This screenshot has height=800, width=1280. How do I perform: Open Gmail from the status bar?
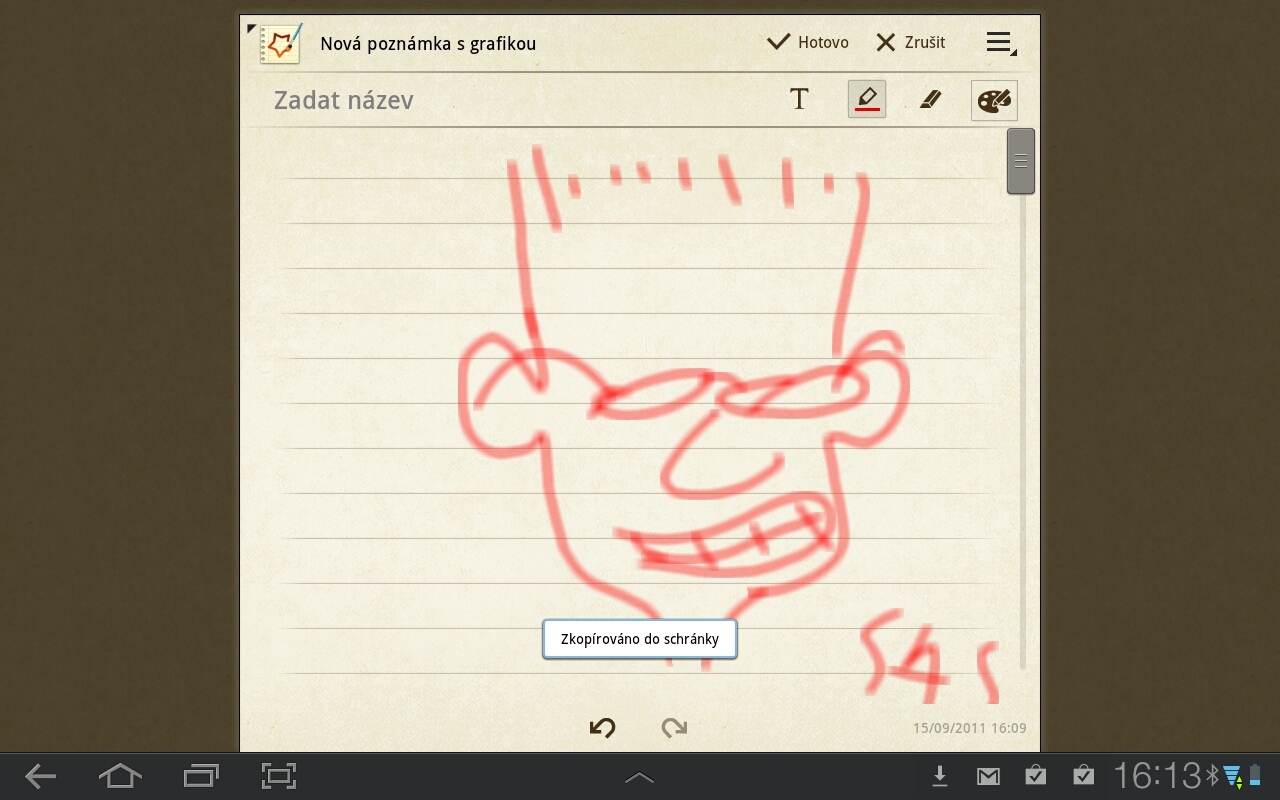point(988,775)
